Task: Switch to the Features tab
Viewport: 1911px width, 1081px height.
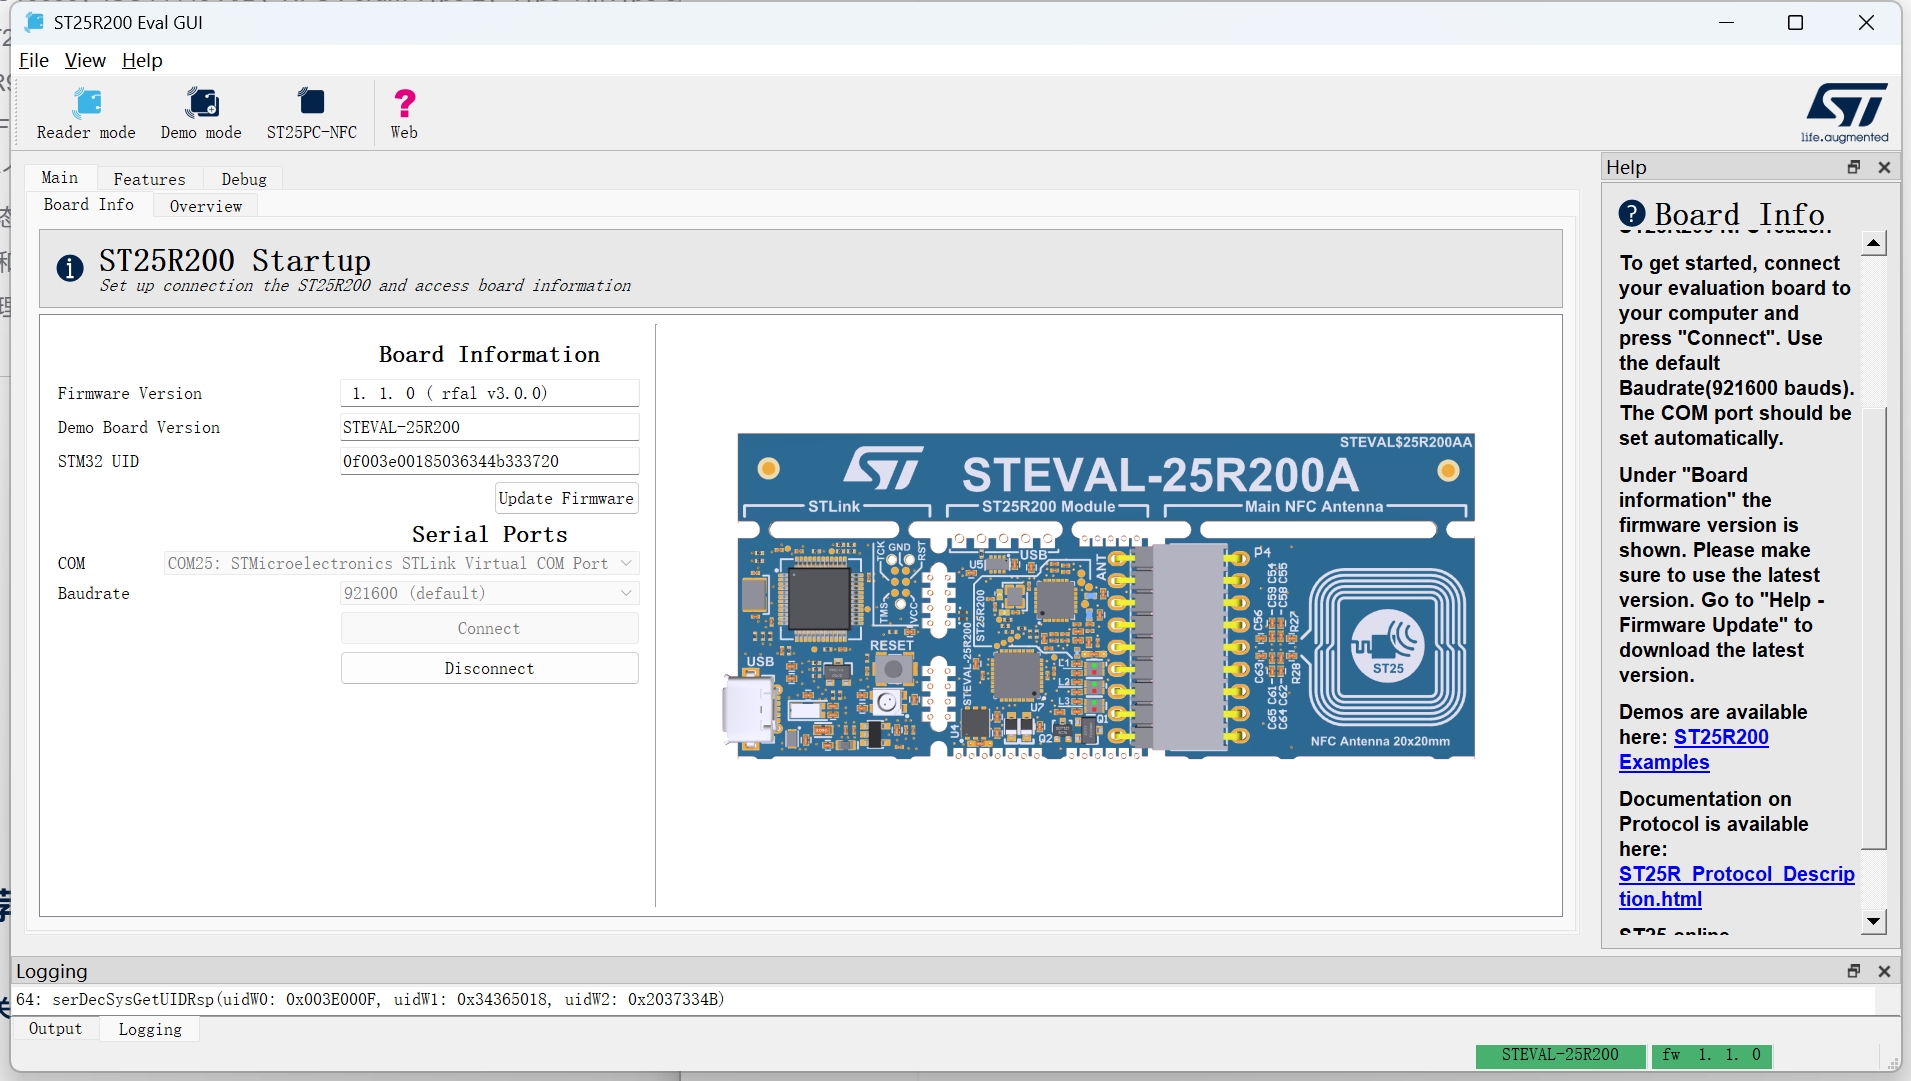Action: pos(149,179)
